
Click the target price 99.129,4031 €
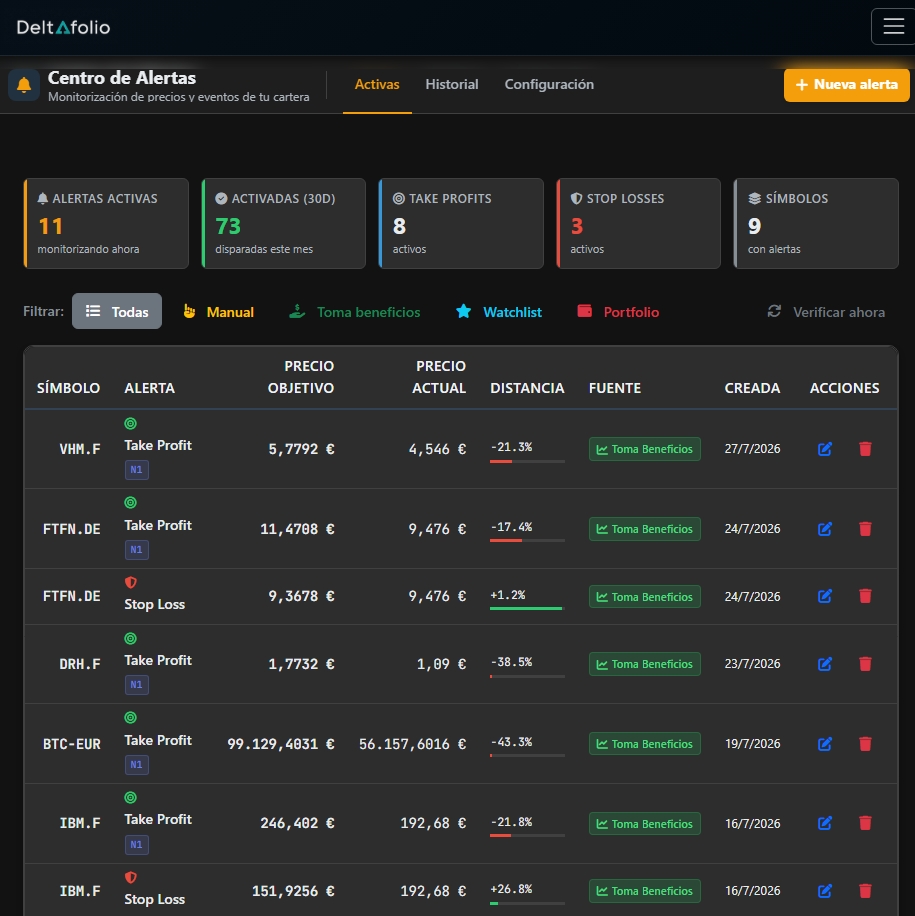coord(280,744)
